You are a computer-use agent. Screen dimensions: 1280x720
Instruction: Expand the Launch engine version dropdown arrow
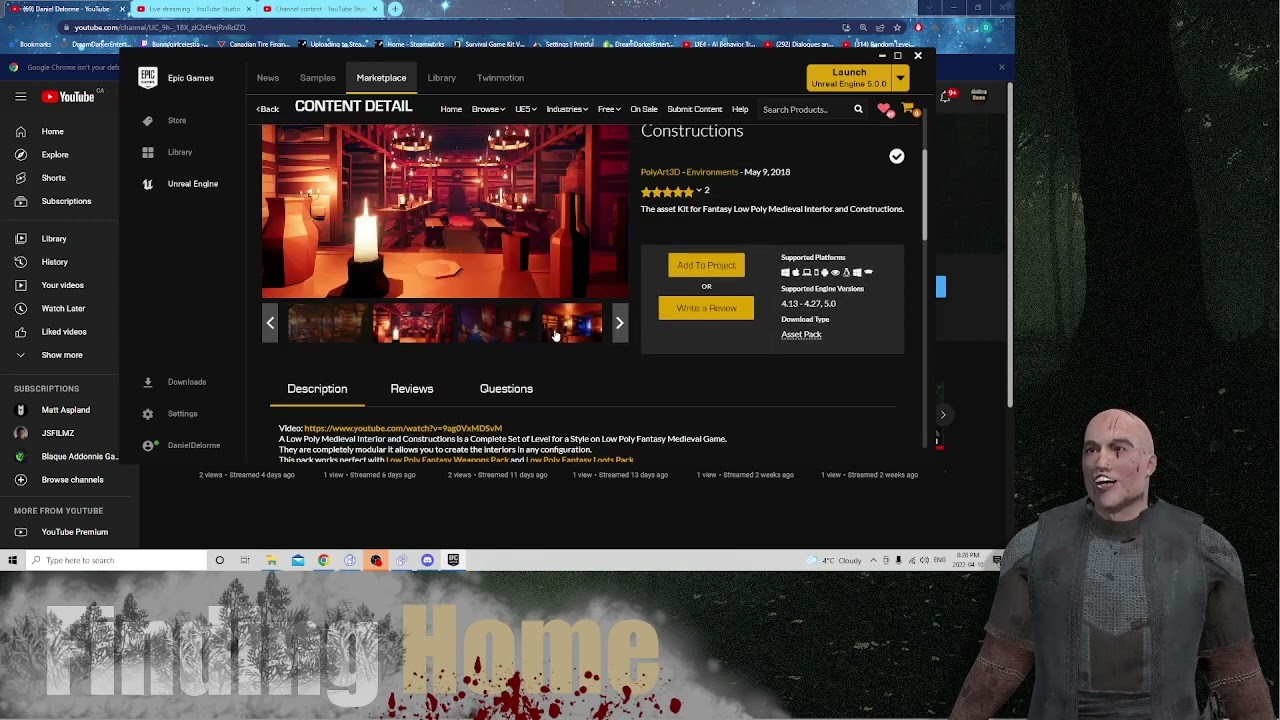(x=900, y=78)
